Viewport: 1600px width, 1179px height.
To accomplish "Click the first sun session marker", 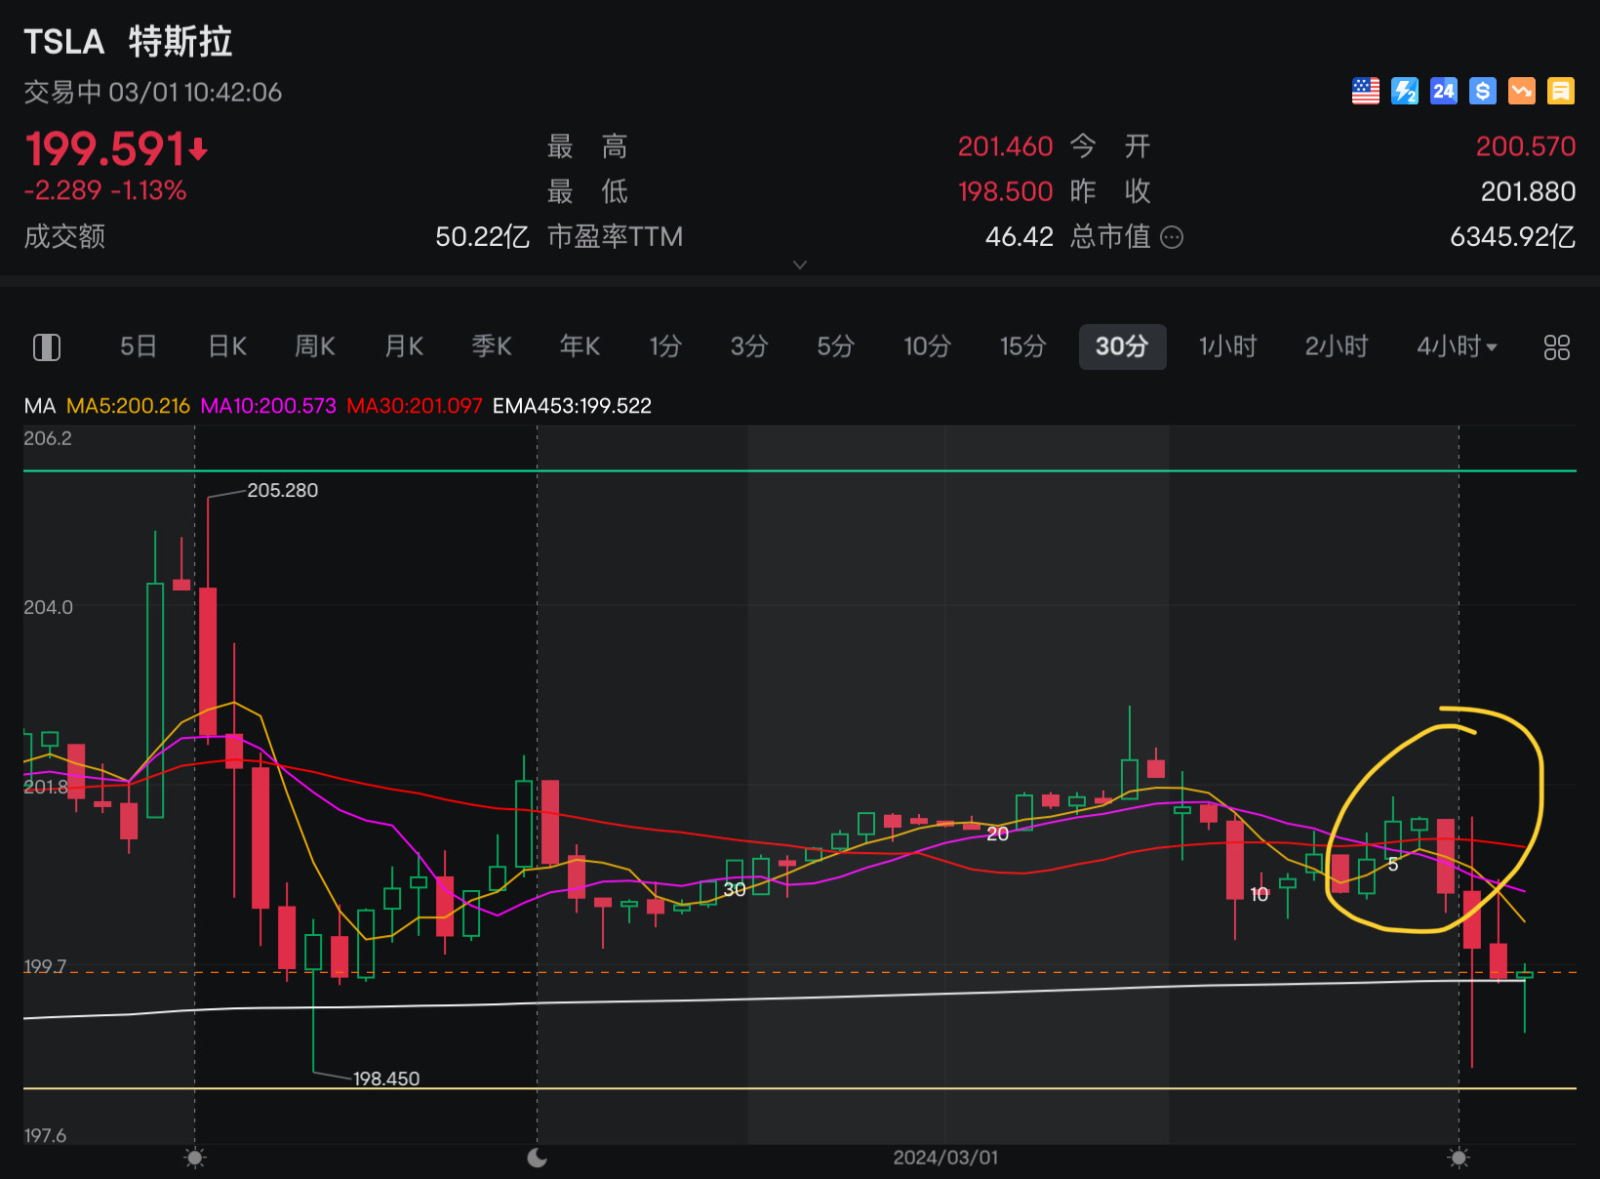I will tap(195, 1158).
